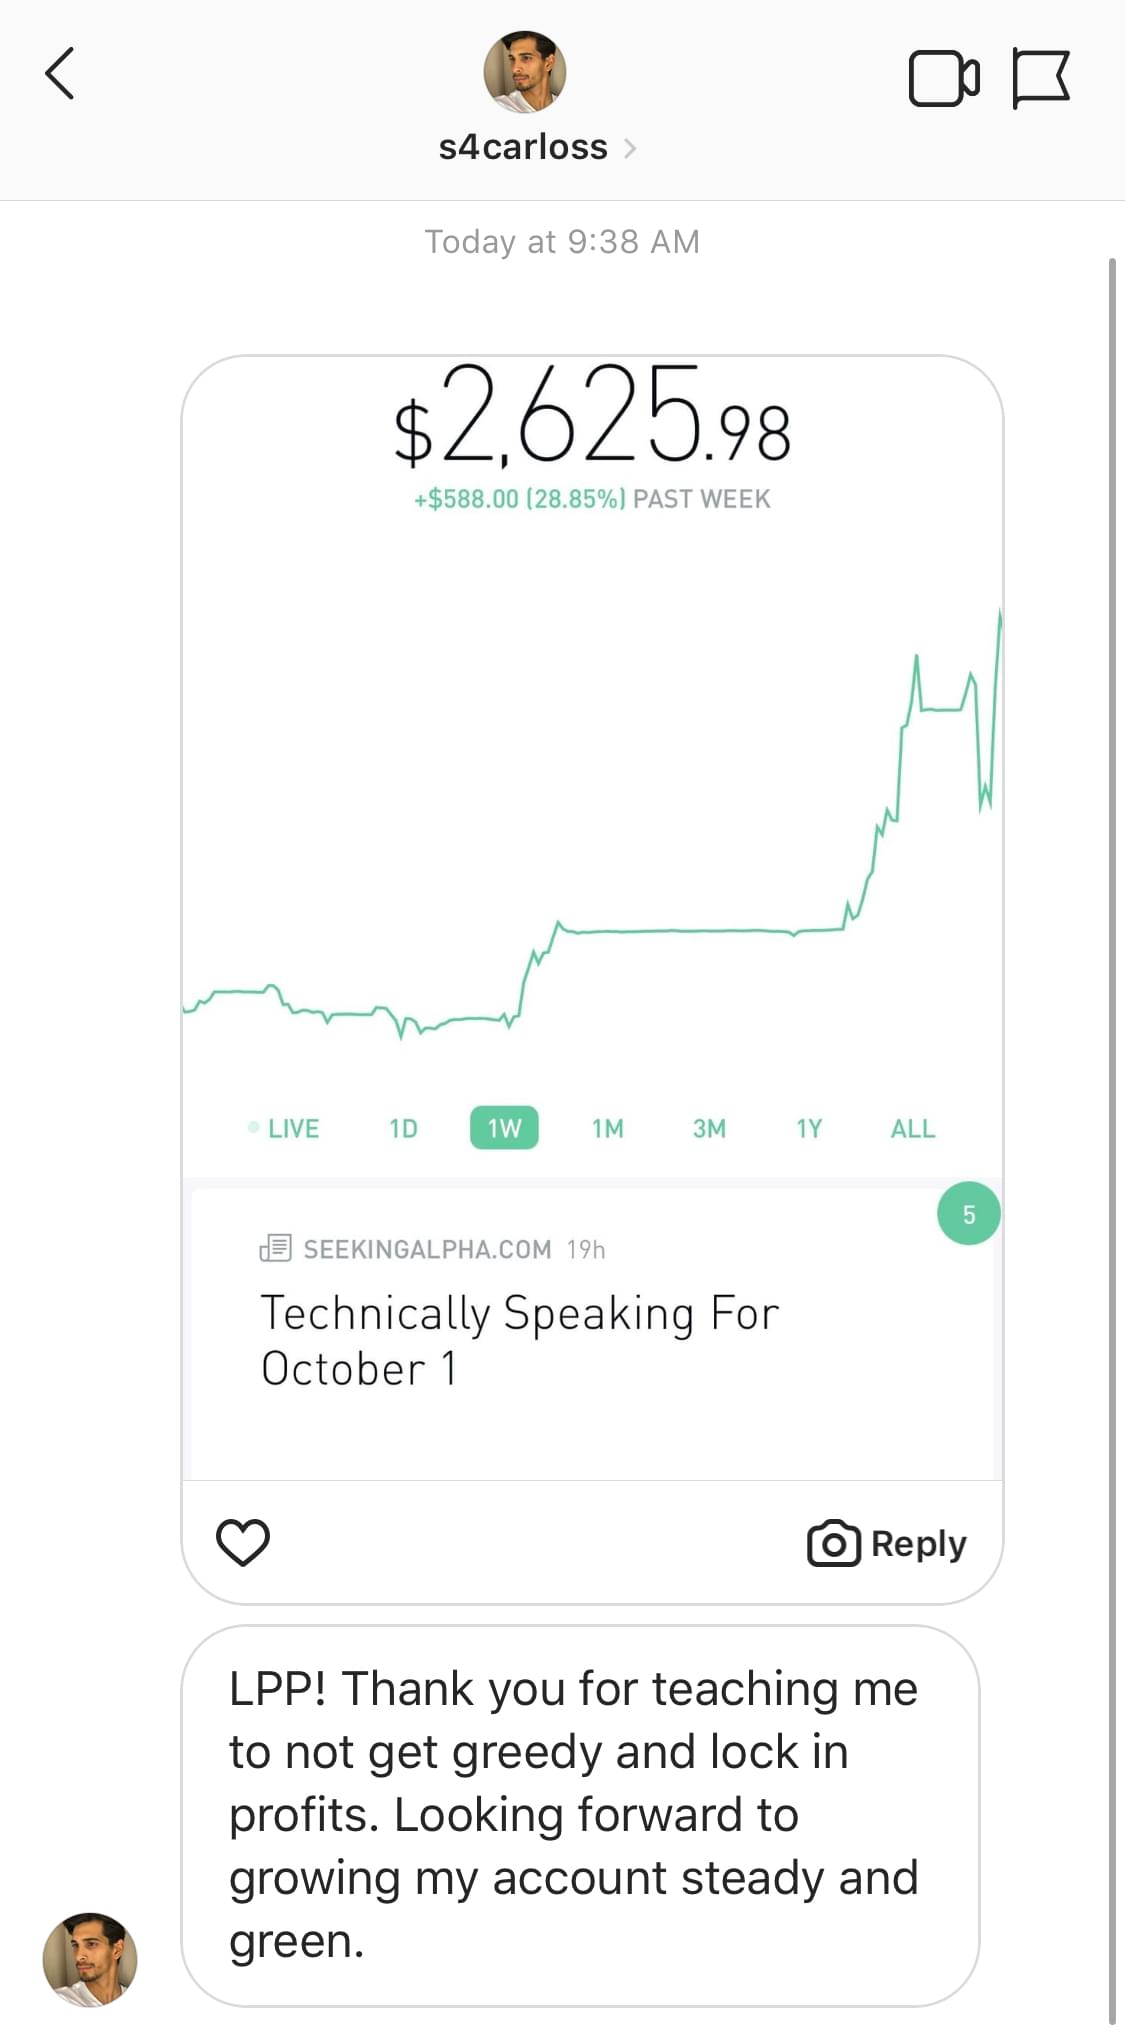
Task: Tap the green 5 notification badge
Action: [x=968, y=1214]
